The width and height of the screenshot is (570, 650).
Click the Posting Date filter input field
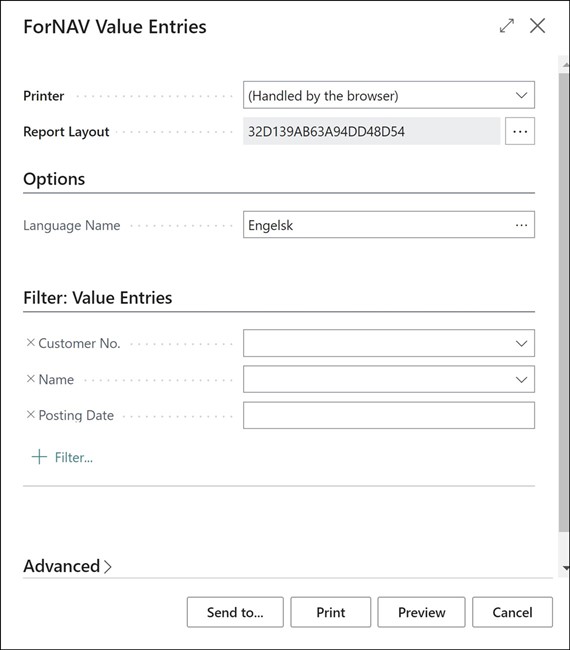[389, 415]
